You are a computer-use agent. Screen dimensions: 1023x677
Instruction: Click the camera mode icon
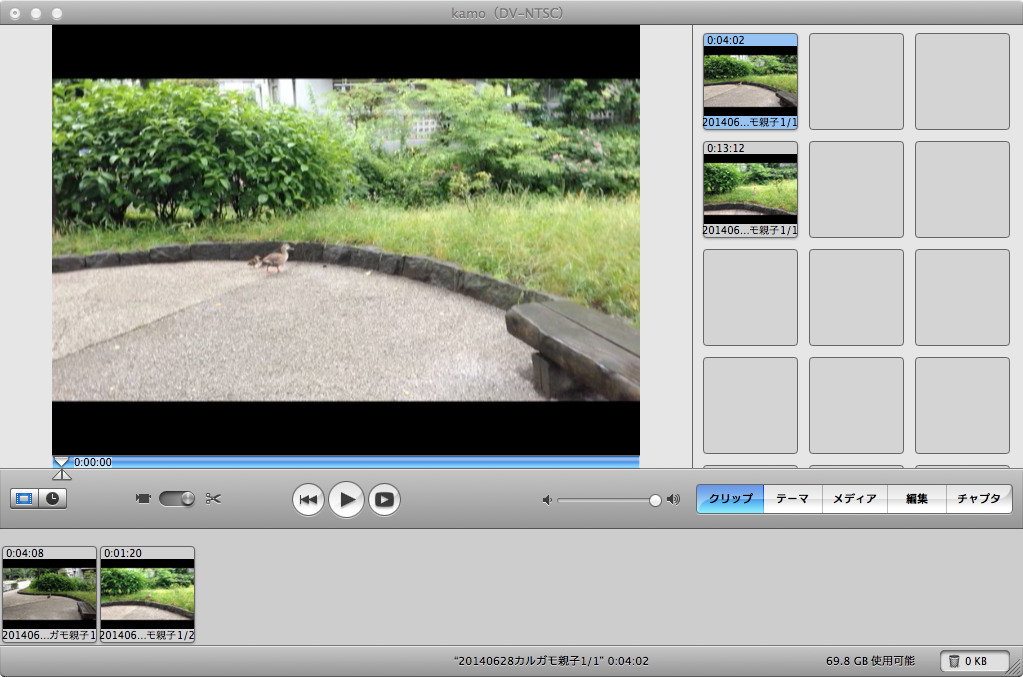pyautogui.click(x=143, y=498)
